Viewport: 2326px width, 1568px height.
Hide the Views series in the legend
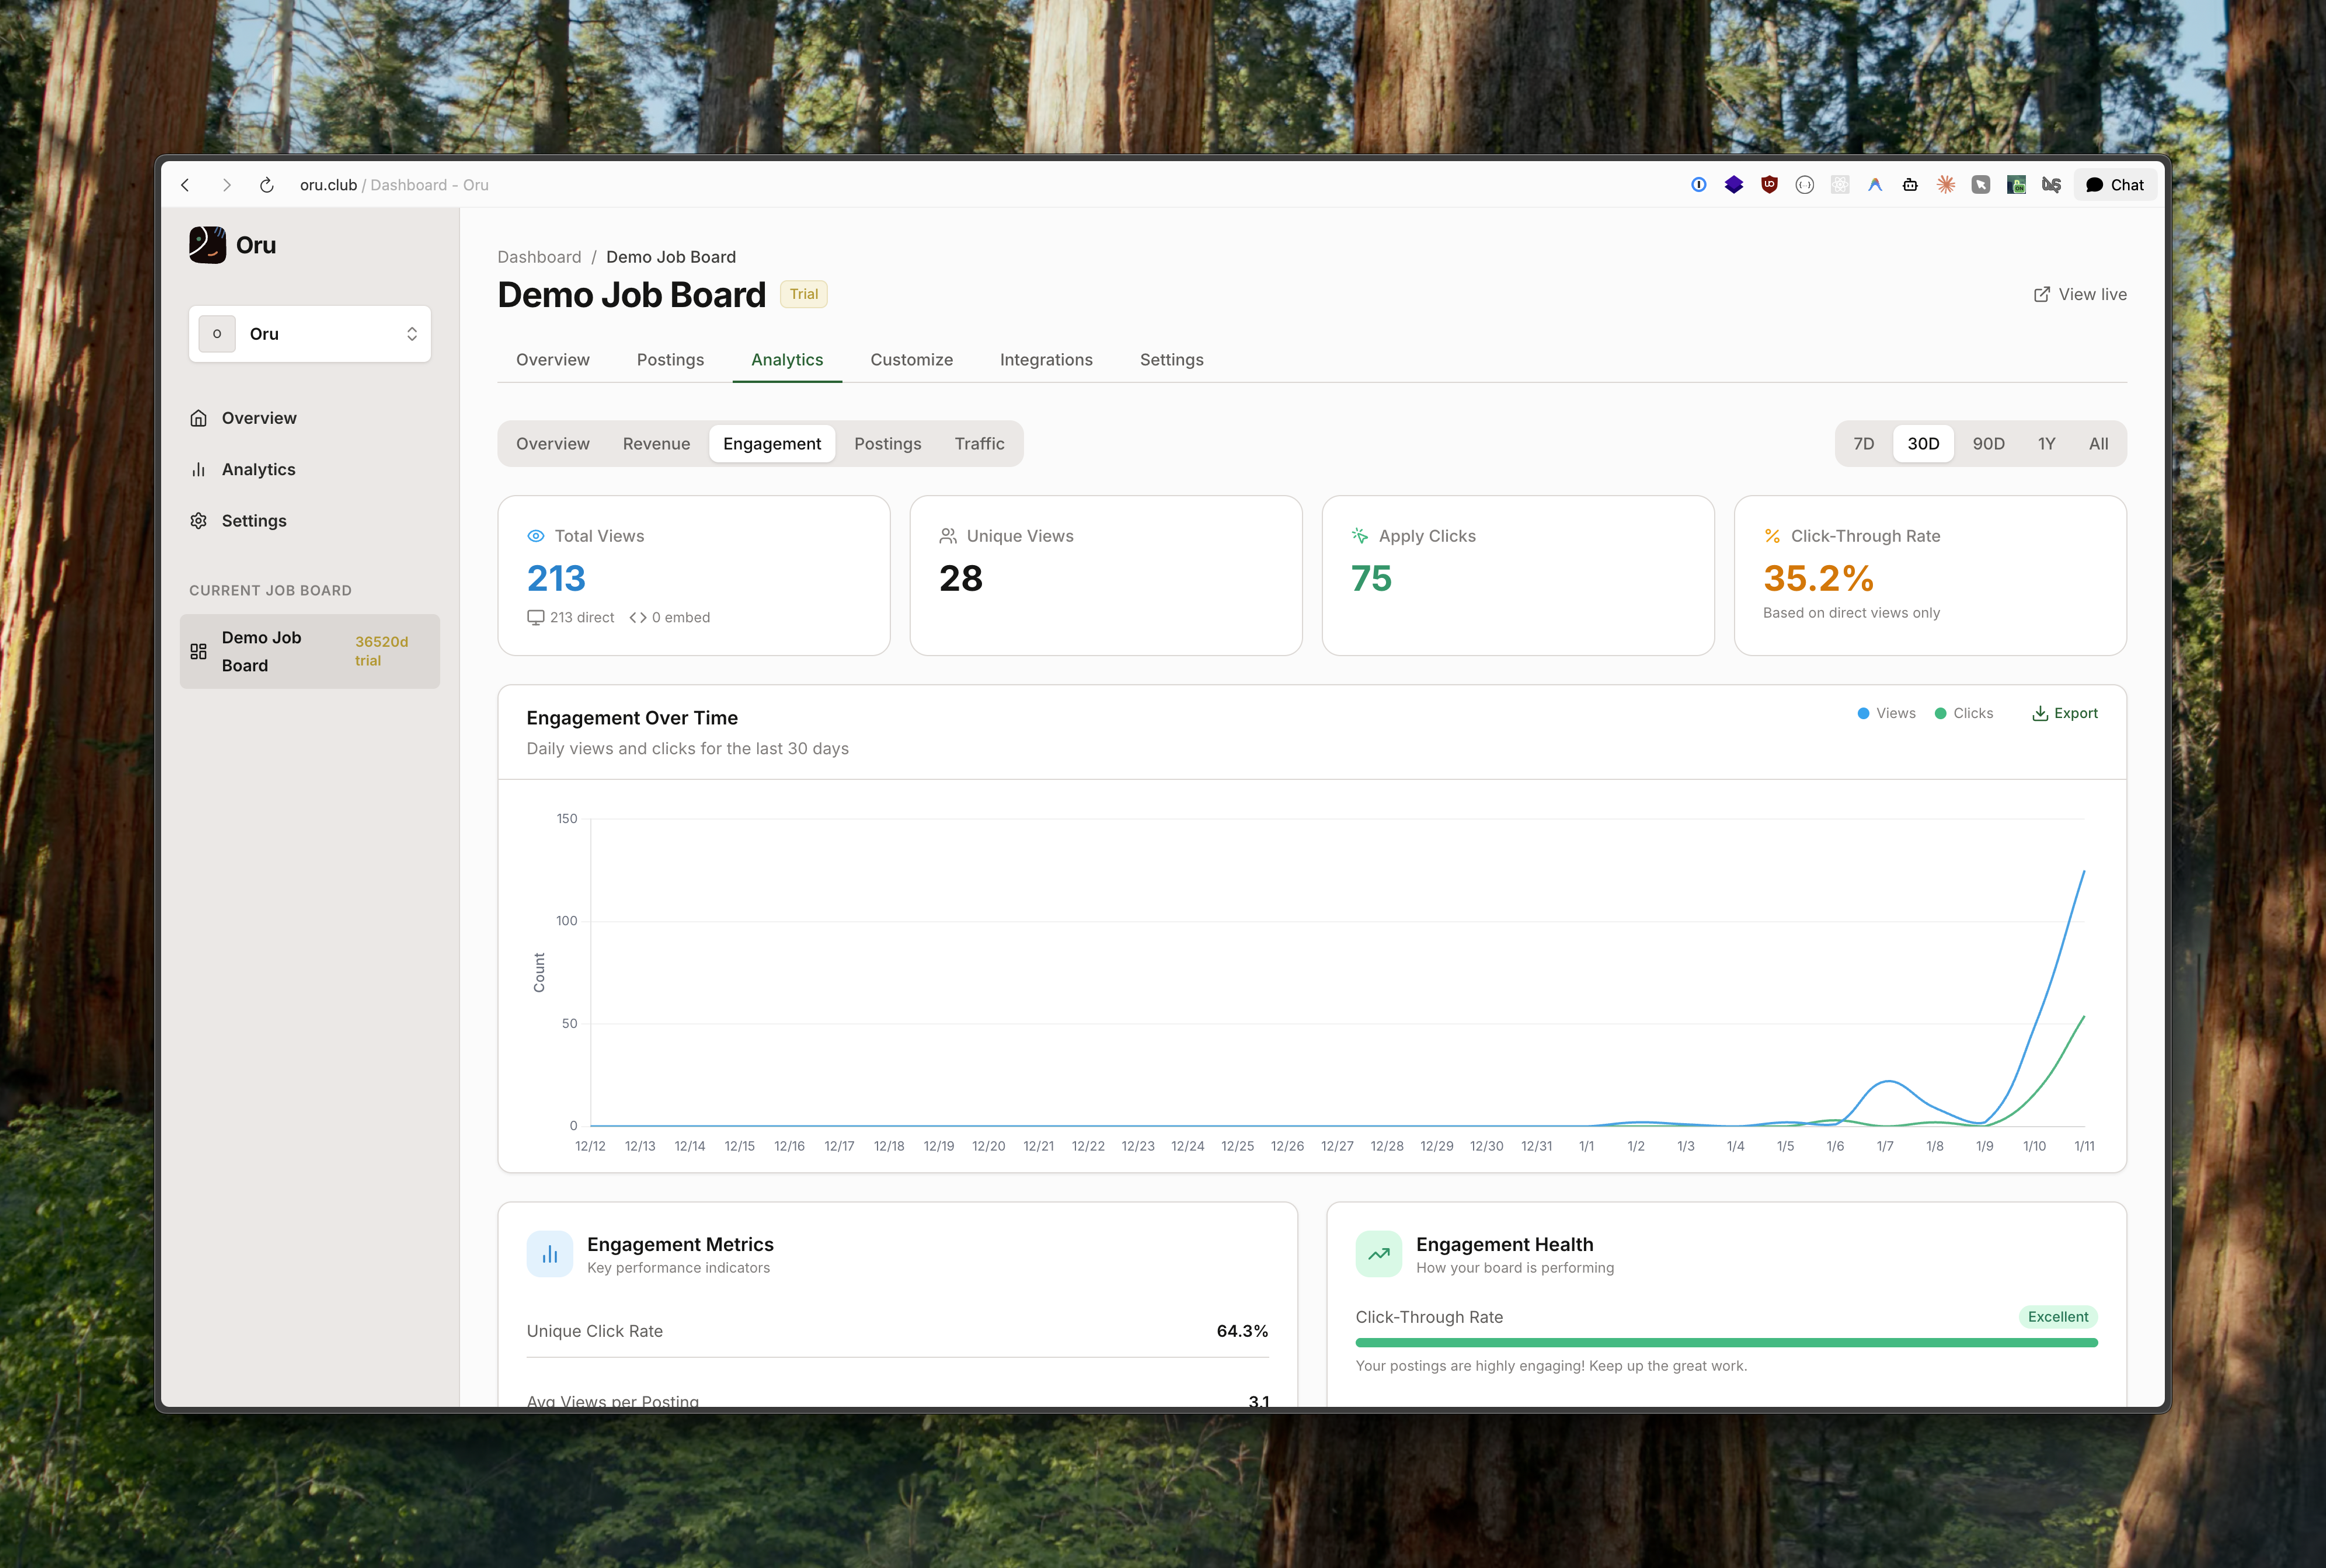(1886, 713)
